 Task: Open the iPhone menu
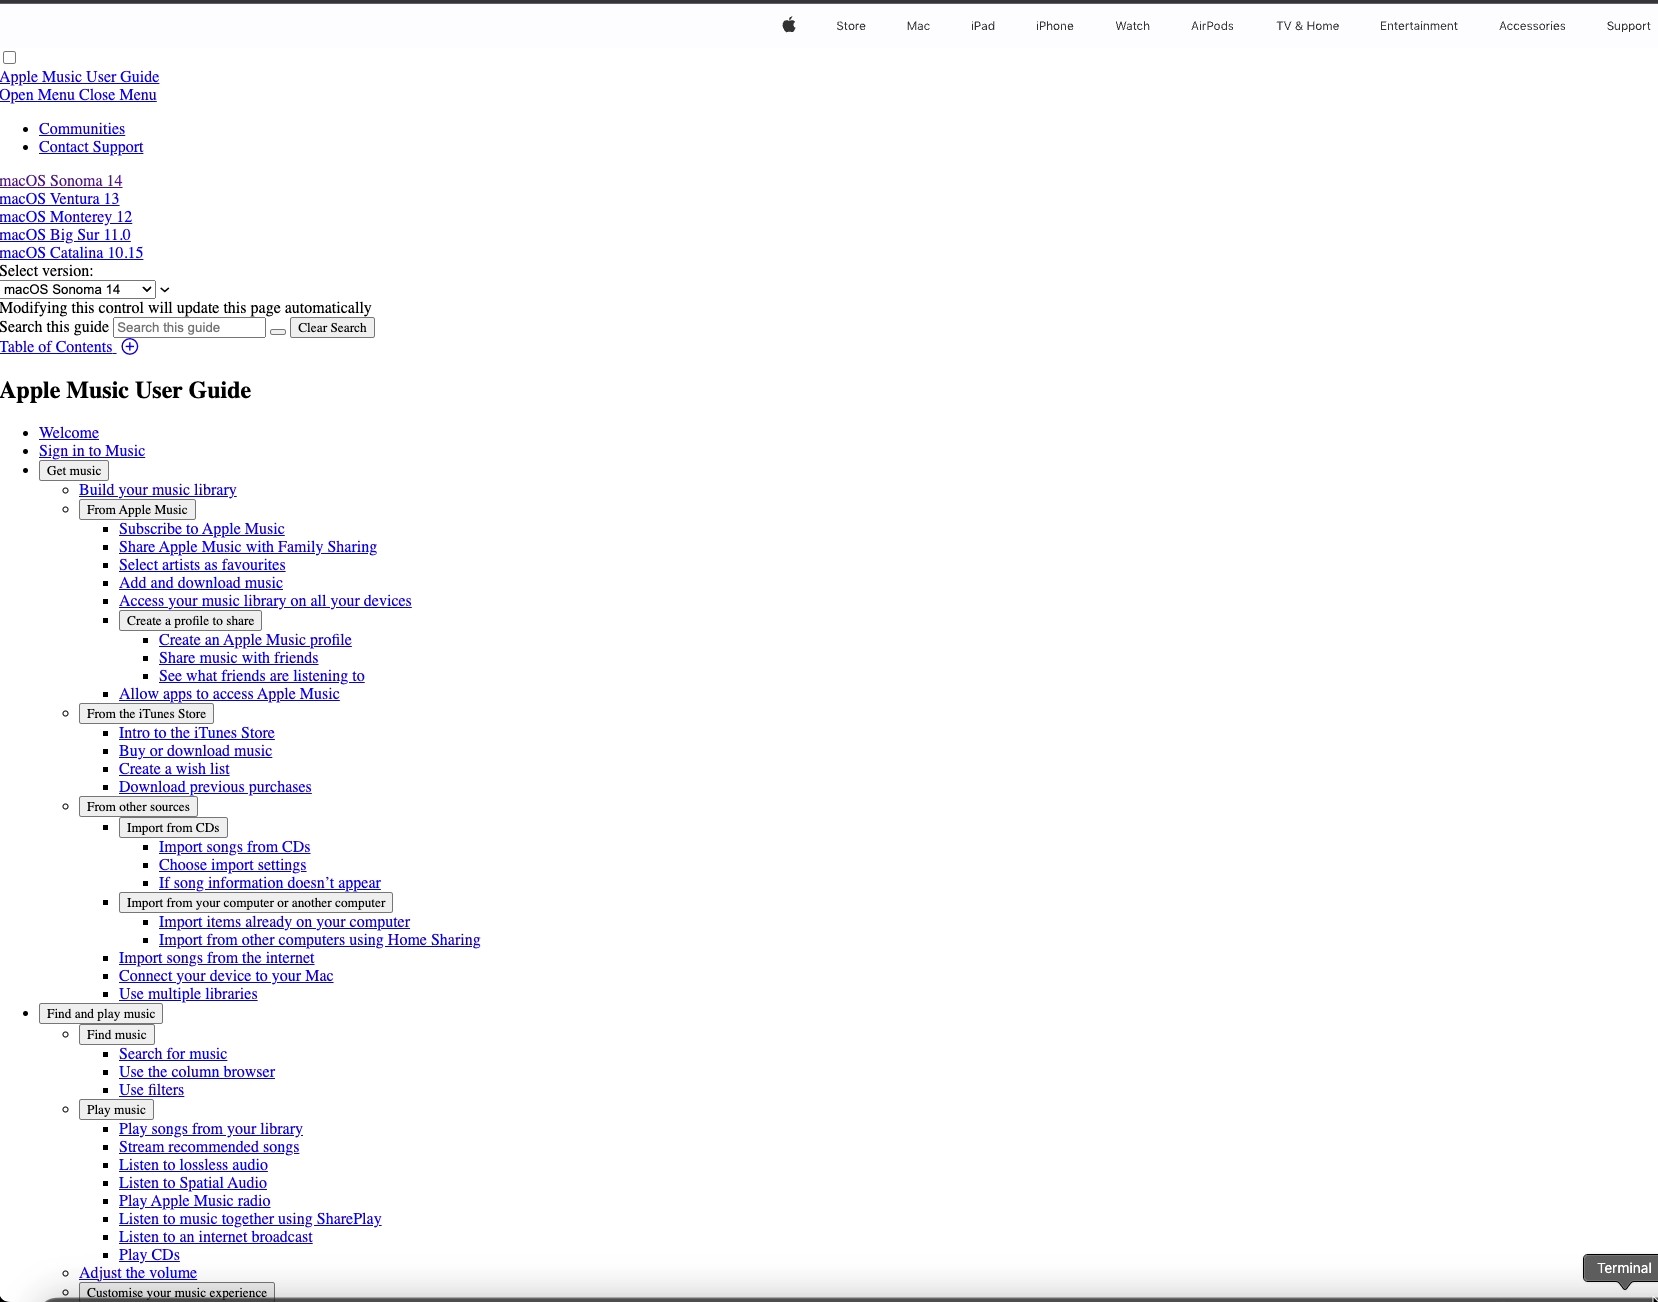pyautogui.click(x=1055, y=26)
